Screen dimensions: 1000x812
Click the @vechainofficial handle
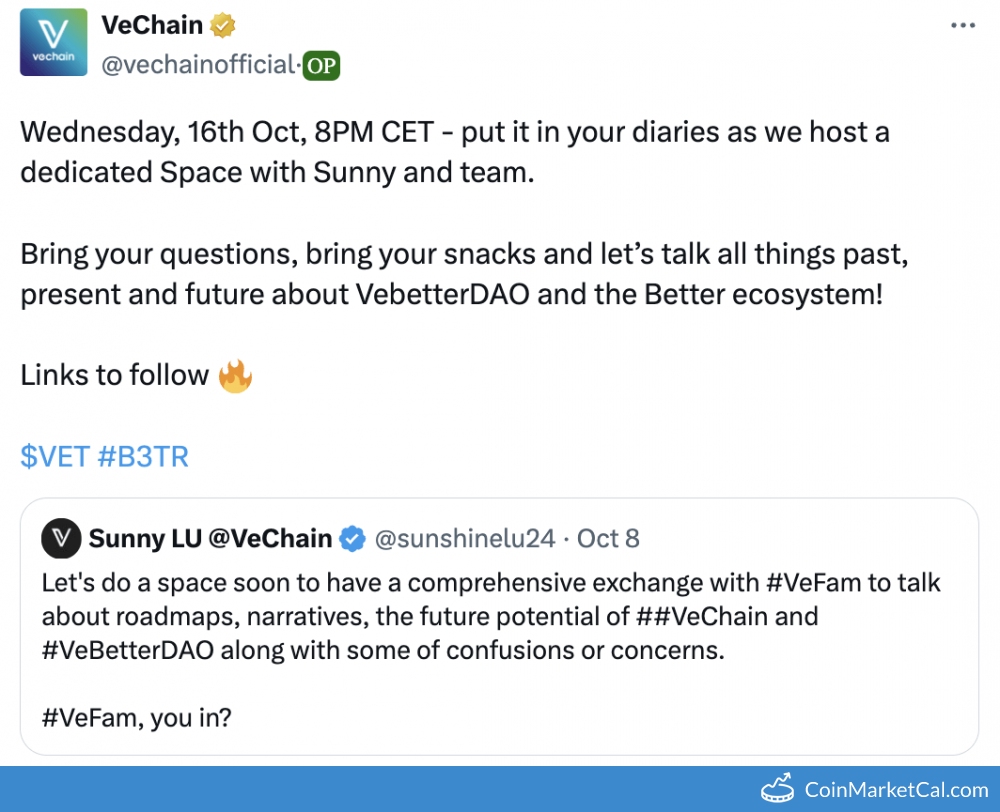pyautogui.click(x=198, y=66)
